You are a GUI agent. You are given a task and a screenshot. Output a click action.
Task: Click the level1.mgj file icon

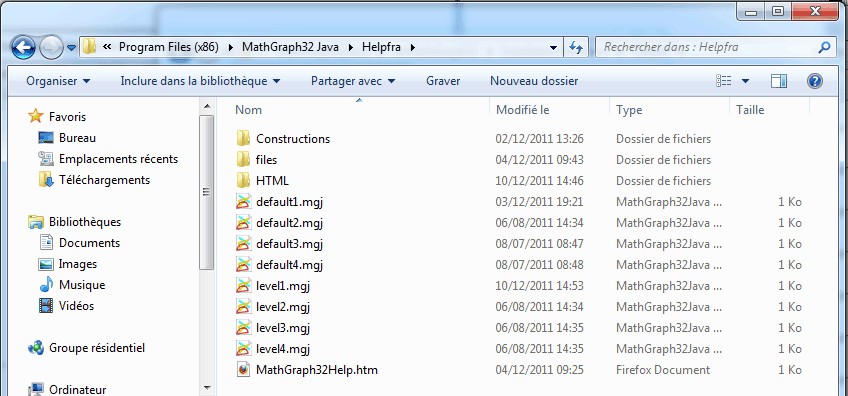pos(244,286)
